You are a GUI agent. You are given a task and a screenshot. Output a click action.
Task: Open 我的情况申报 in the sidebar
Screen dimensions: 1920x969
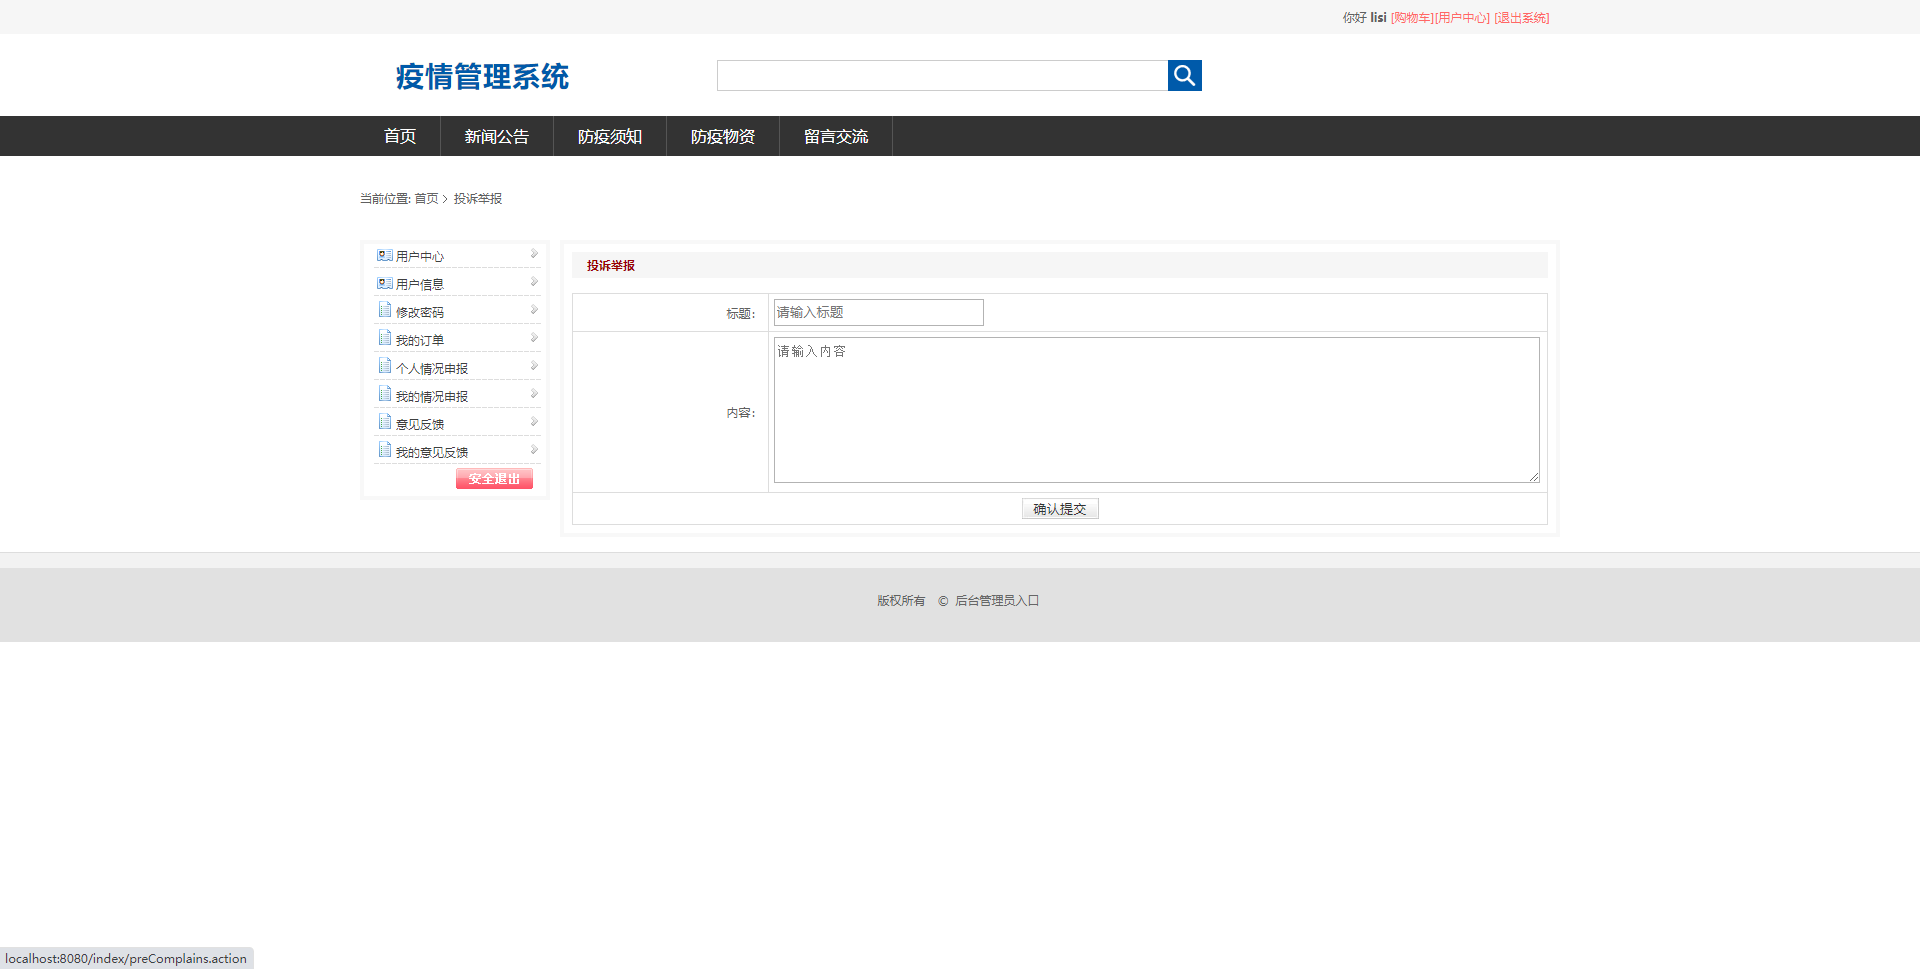(432, 397)
